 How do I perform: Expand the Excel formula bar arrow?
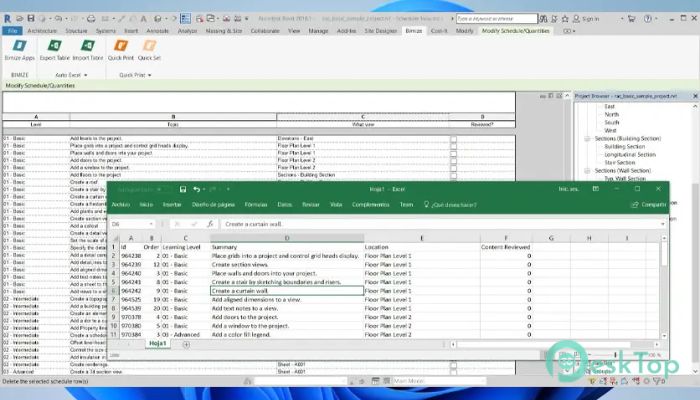coord(662,224)
